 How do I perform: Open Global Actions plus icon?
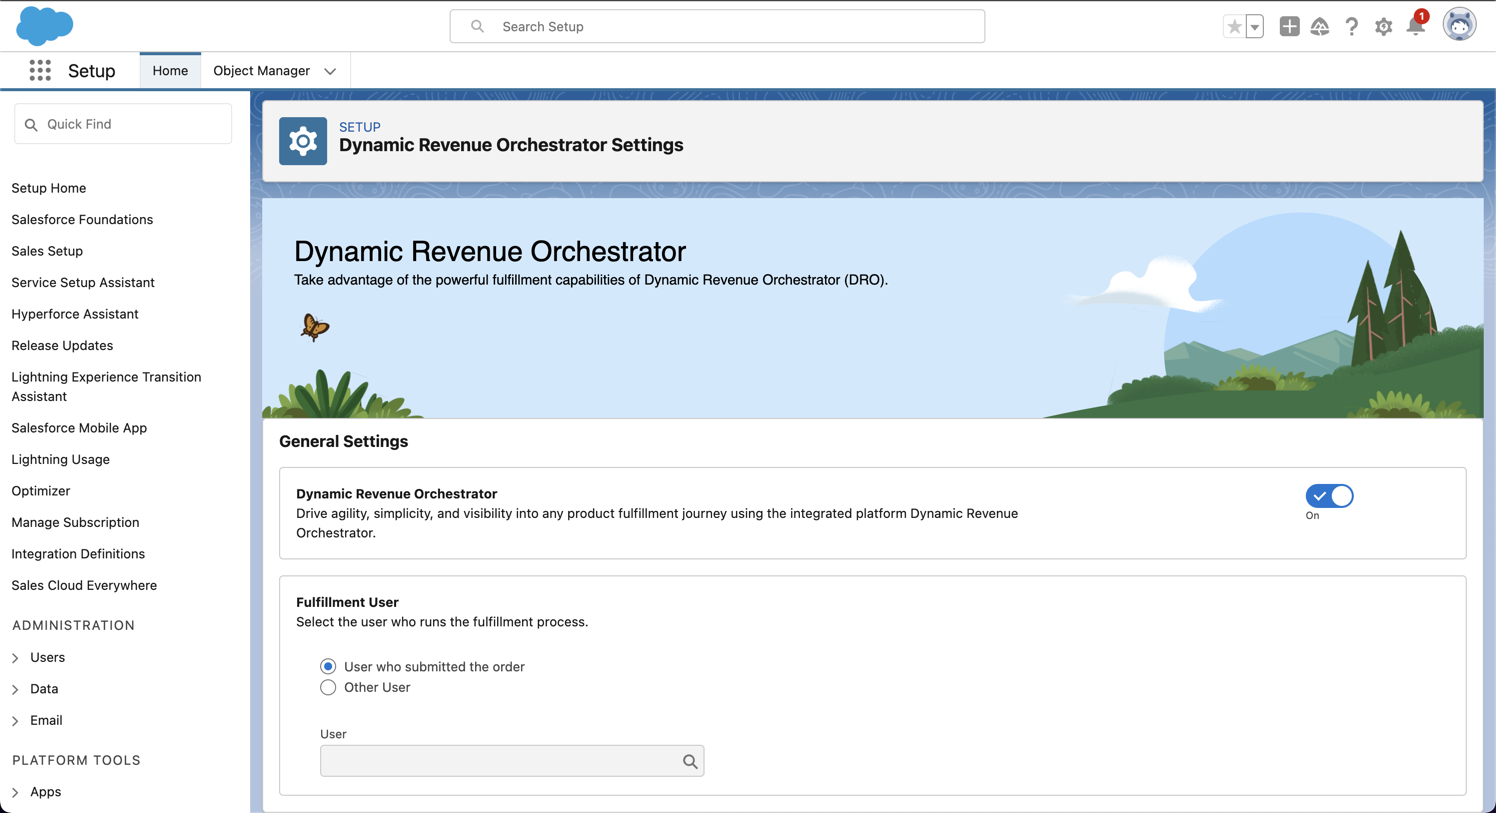click(1289, 27)
